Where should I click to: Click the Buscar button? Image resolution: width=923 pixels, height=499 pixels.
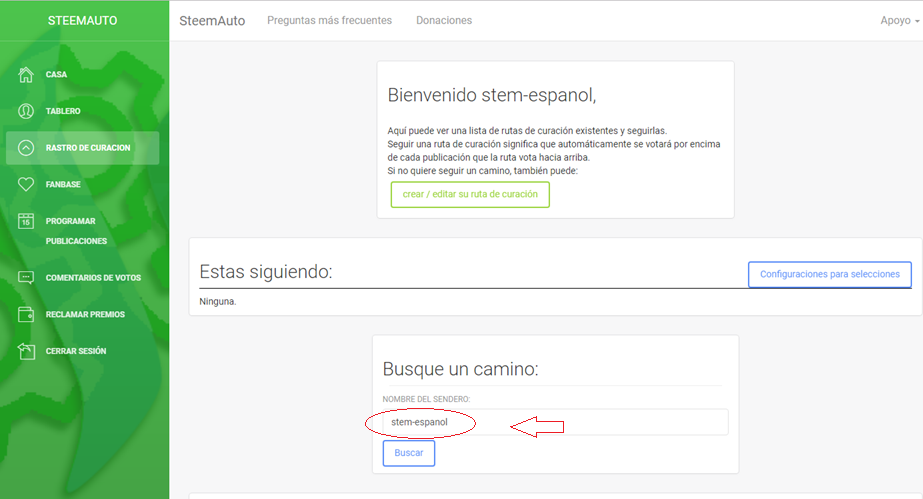click(x=409, y=453)
